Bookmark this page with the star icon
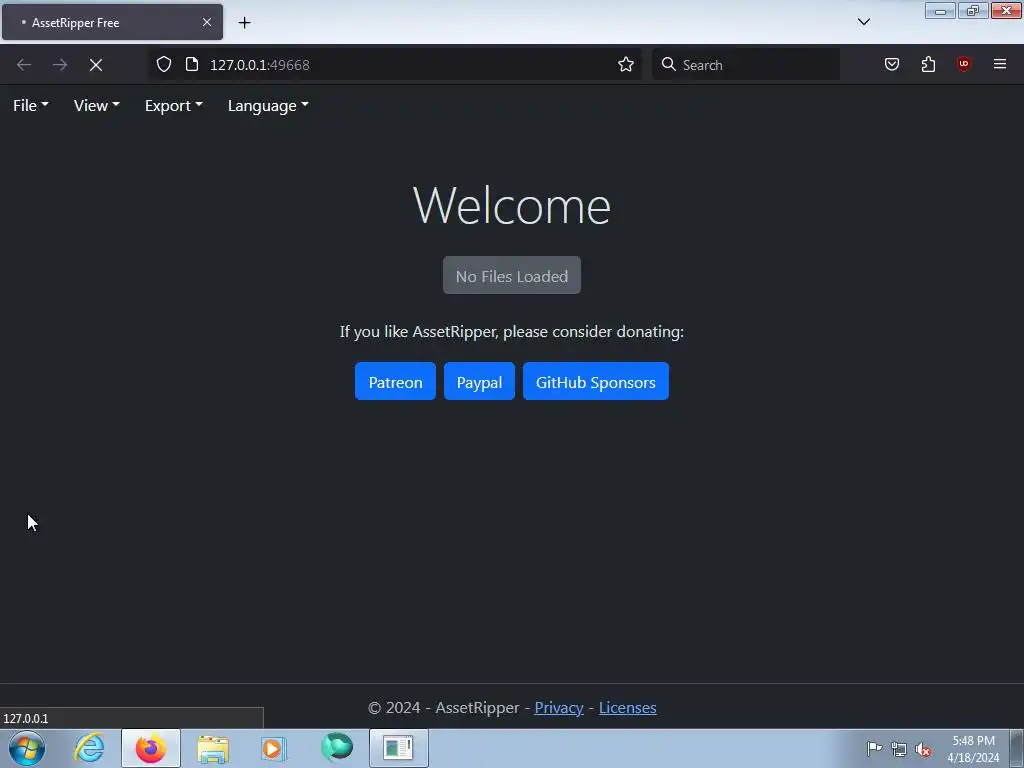Screen dimensions: 1024x768 pos(626,65)
